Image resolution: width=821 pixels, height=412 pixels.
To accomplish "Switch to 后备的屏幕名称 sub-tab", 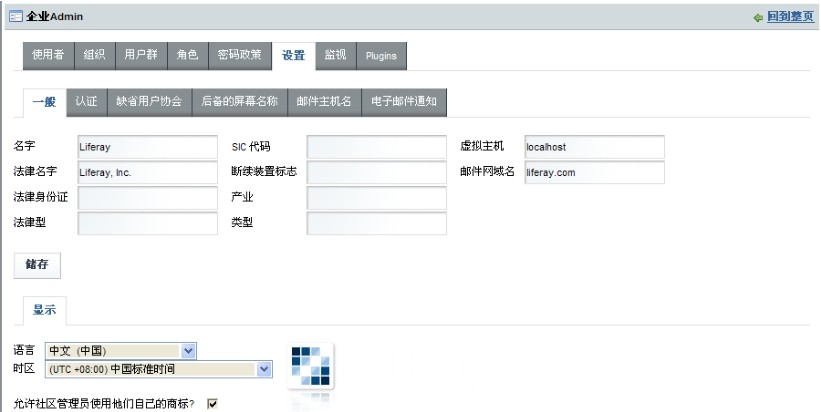I will (x=239, y=102).
